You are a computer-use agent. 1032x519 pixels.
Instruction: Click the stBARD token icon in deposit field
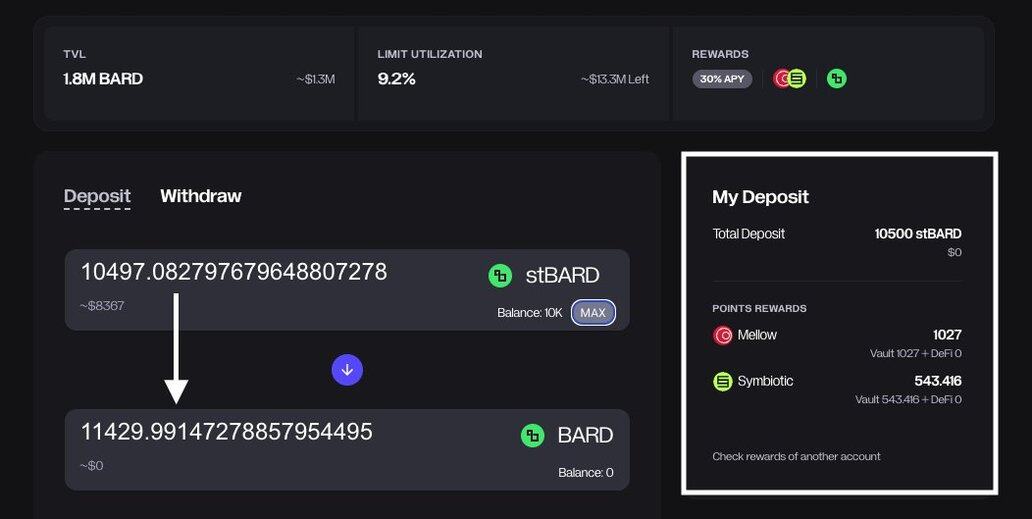[x=500, y=275]
